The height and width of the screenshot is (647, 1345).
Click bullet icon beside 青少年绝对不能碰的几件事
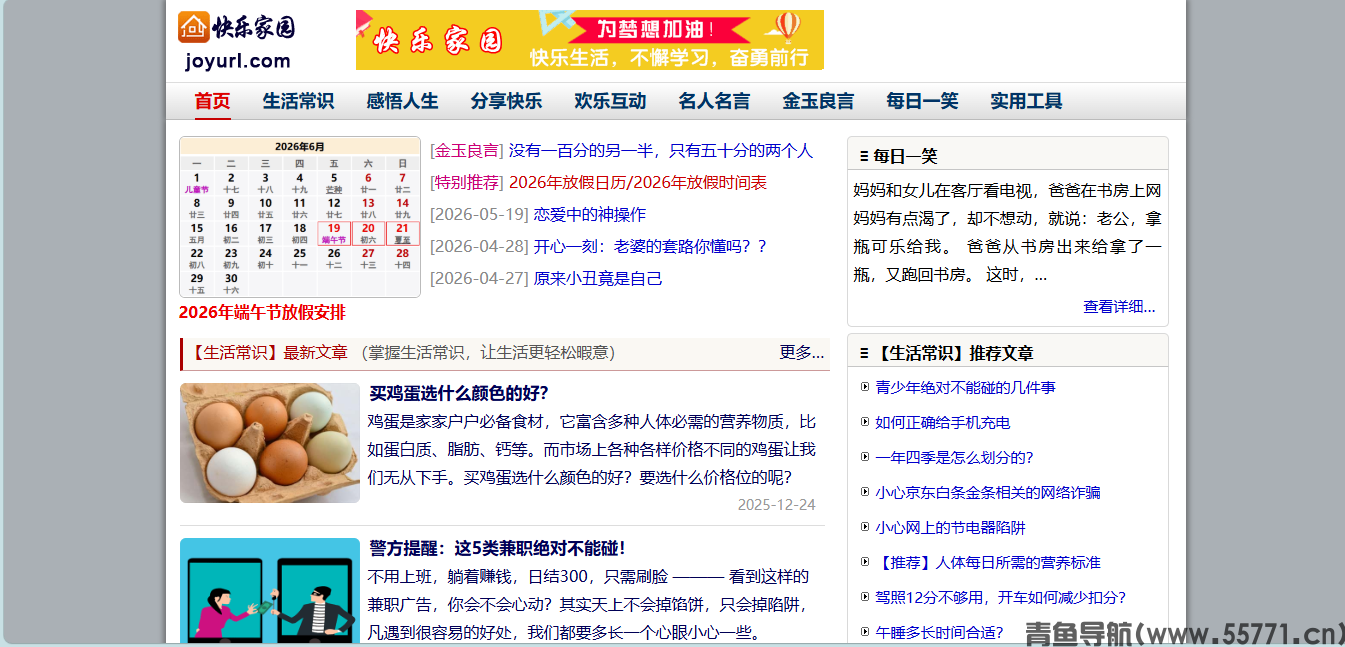point(865,387)
